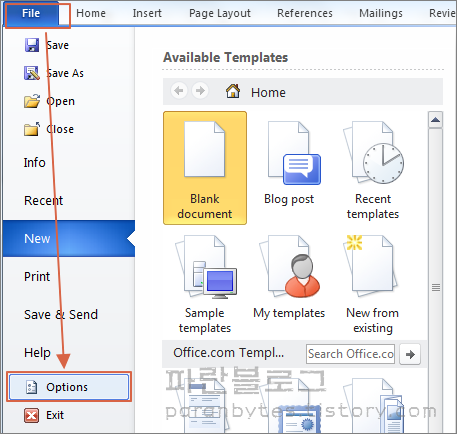Screen dimensions: 457x434
Task: Click the Exit command
Action: [55, 415]
